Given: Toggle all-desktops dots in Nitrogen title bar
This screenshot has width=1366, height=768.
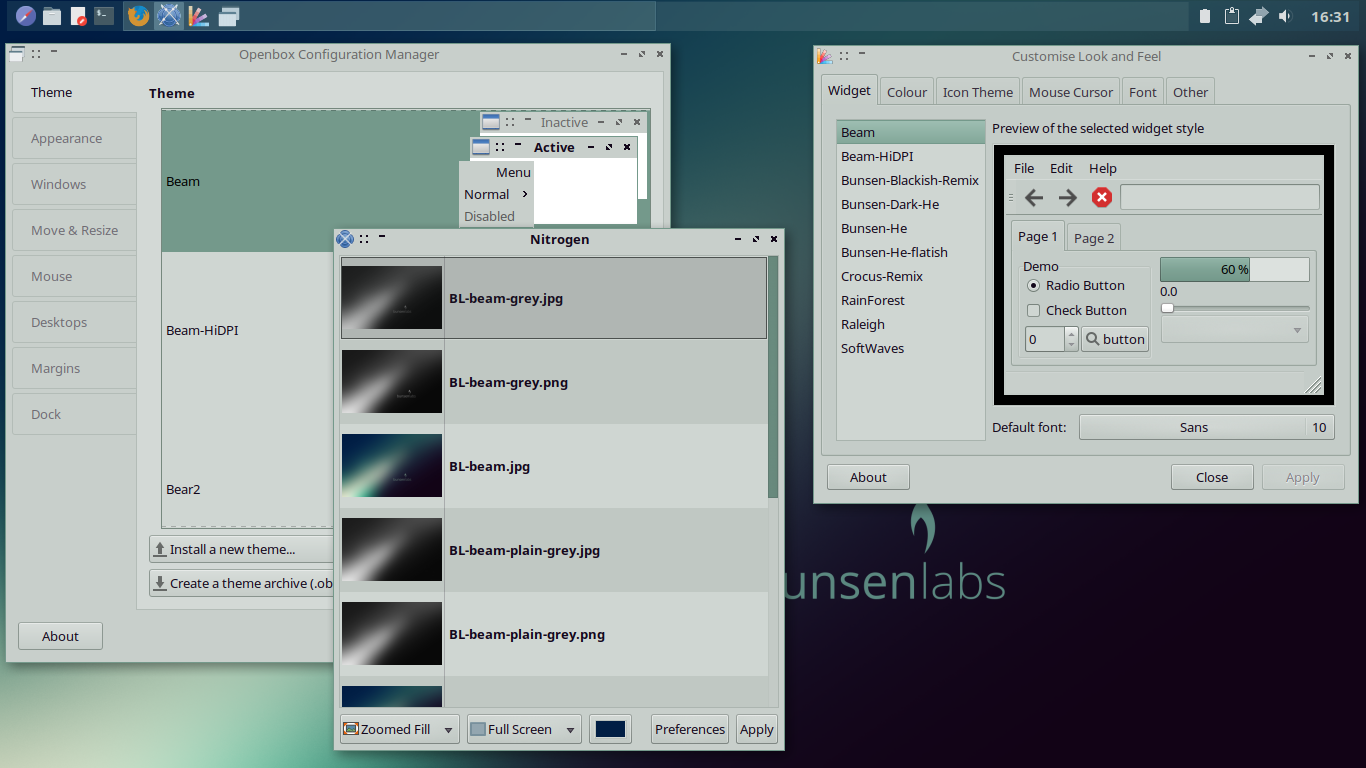Looking at the screenshot, I should (x=365, y=238).
